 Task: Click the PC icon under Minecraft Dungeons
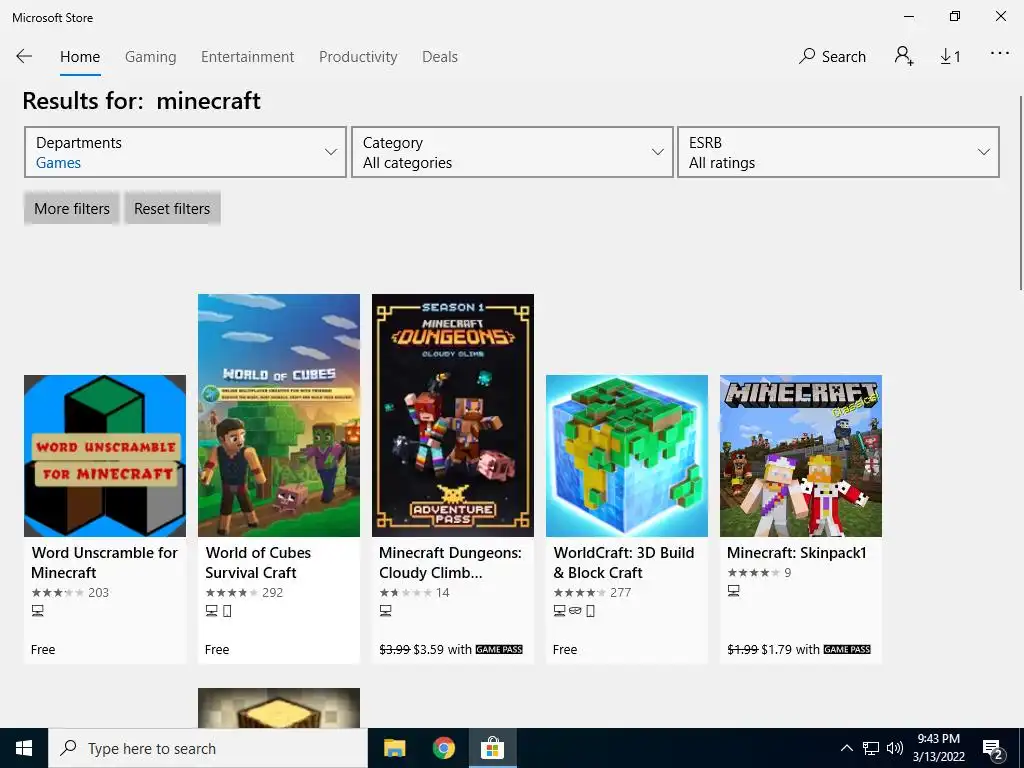click(386, 611)
